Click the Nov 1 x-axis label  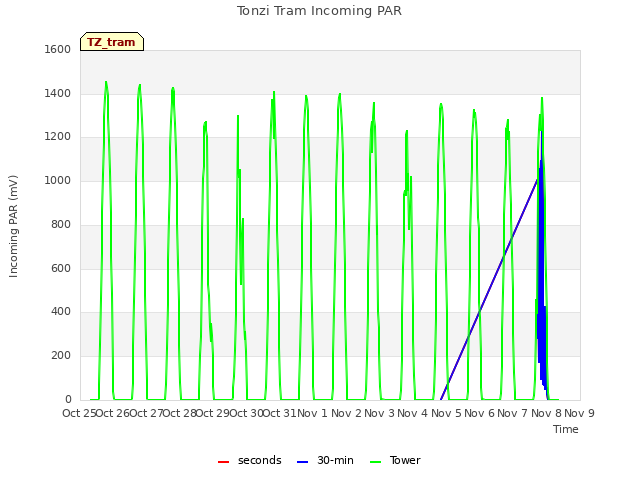313,413
